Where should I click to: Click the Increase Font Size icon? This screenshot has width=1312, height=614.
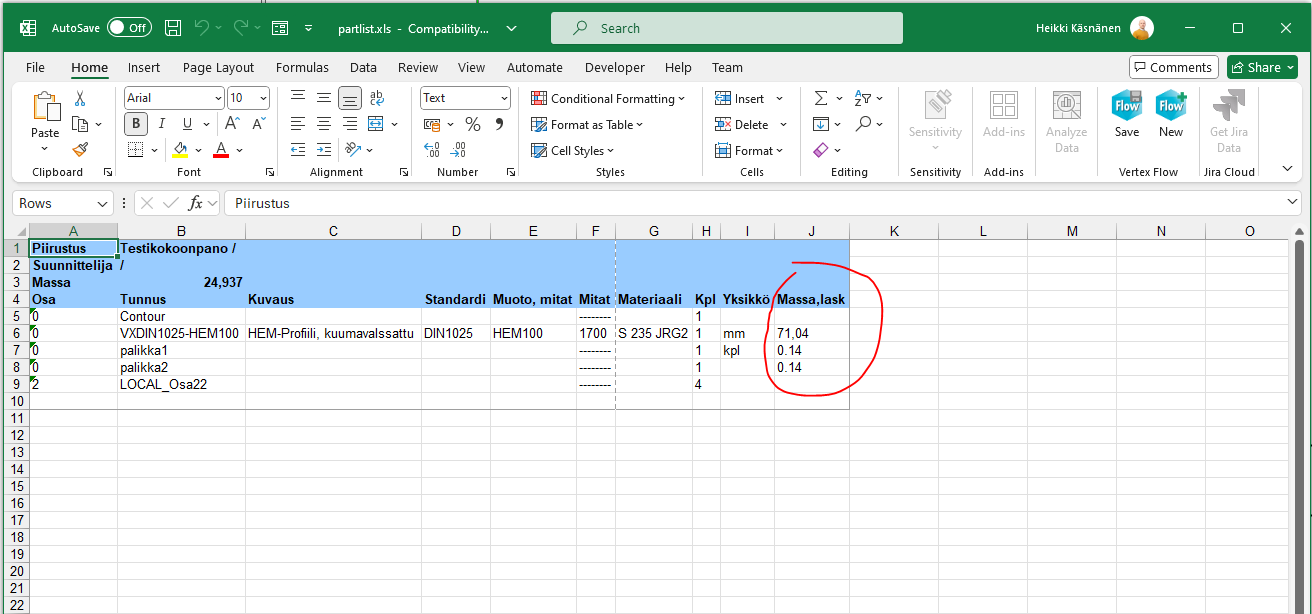[232, 124]
